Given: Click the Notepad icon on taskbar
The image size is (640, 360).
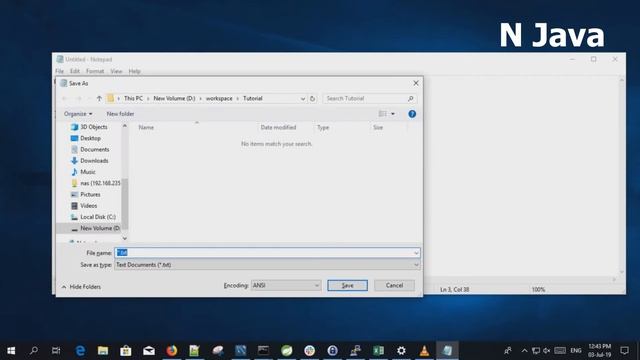Looking at the screenshot, I should pos(447,351).
